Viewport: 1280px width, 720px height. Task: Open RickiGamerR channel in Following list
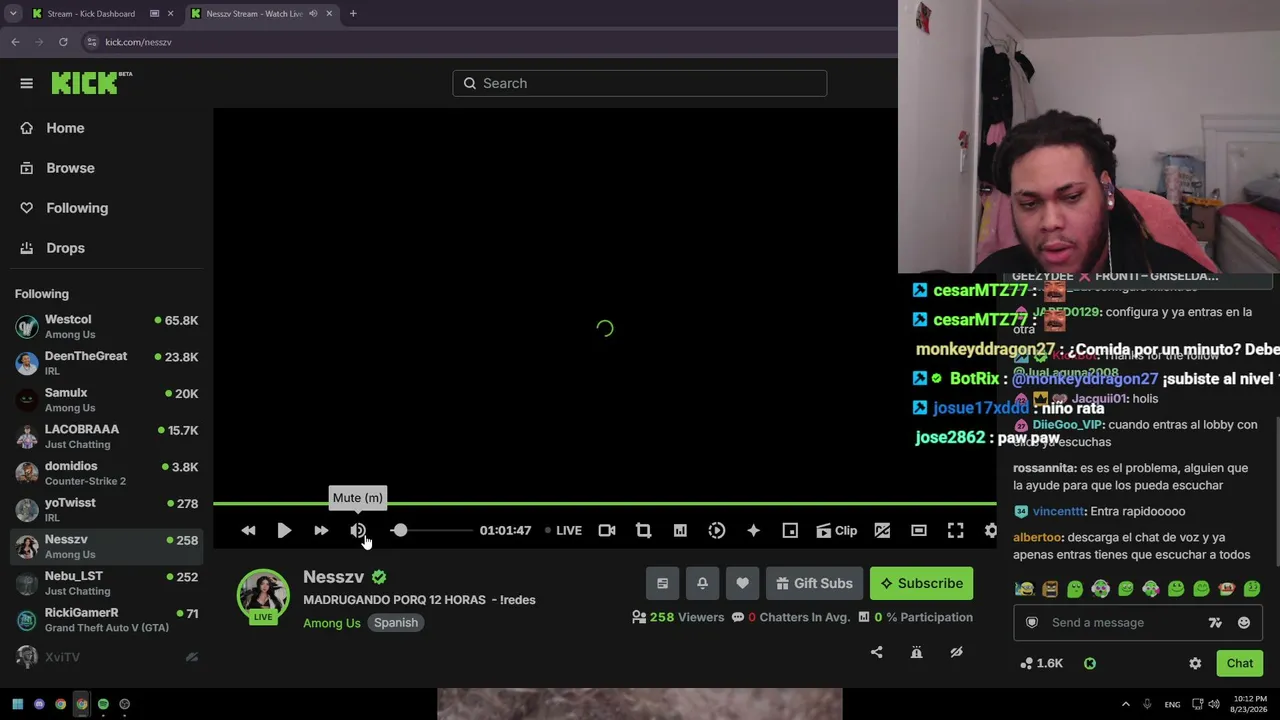[106, 620]
